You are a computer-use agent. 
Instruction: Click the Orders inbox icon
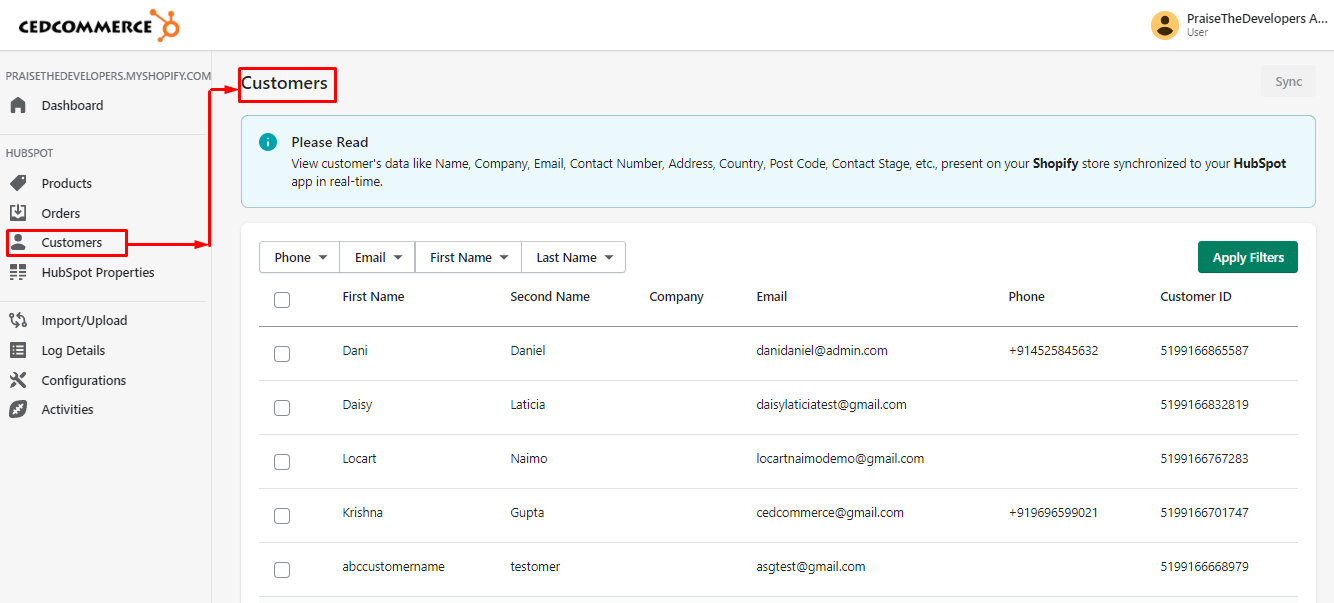click(18, 213)
